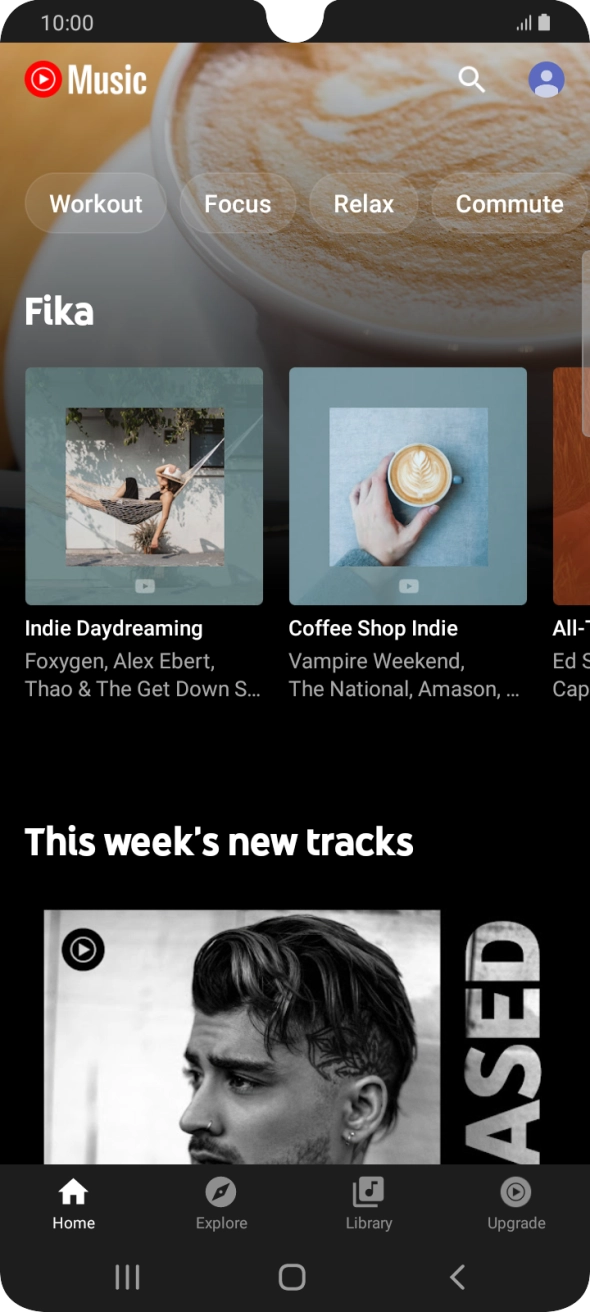Select the Workout mood chip
Image resolution: width=590 pixels, height=1312 pixels.
(96, 203)
